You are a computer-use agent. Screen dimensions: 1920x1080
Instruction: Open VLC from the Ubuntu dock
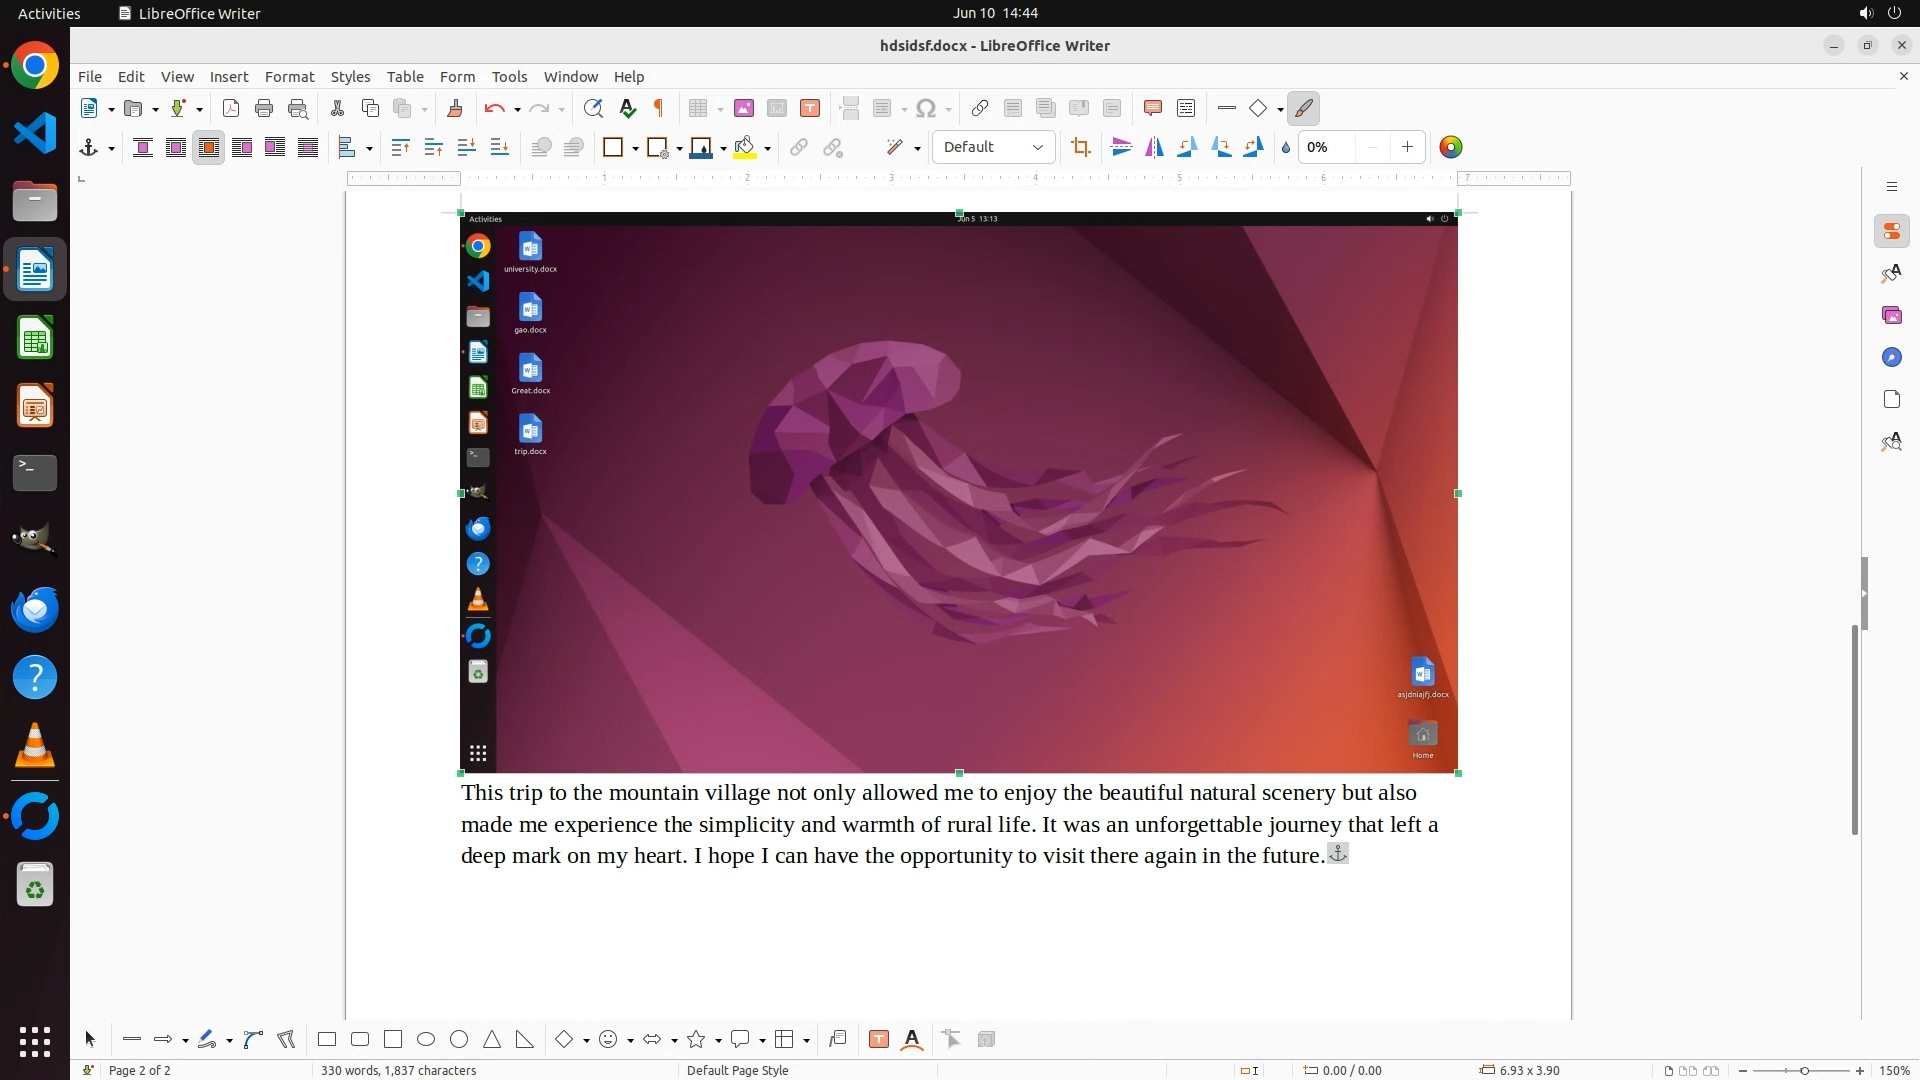[35, 746]
